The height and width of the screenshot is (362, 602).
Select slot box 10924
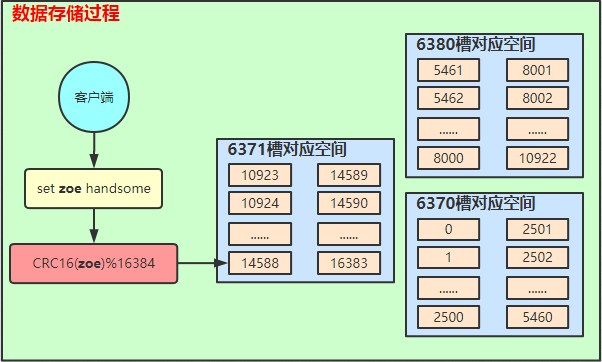260,203
